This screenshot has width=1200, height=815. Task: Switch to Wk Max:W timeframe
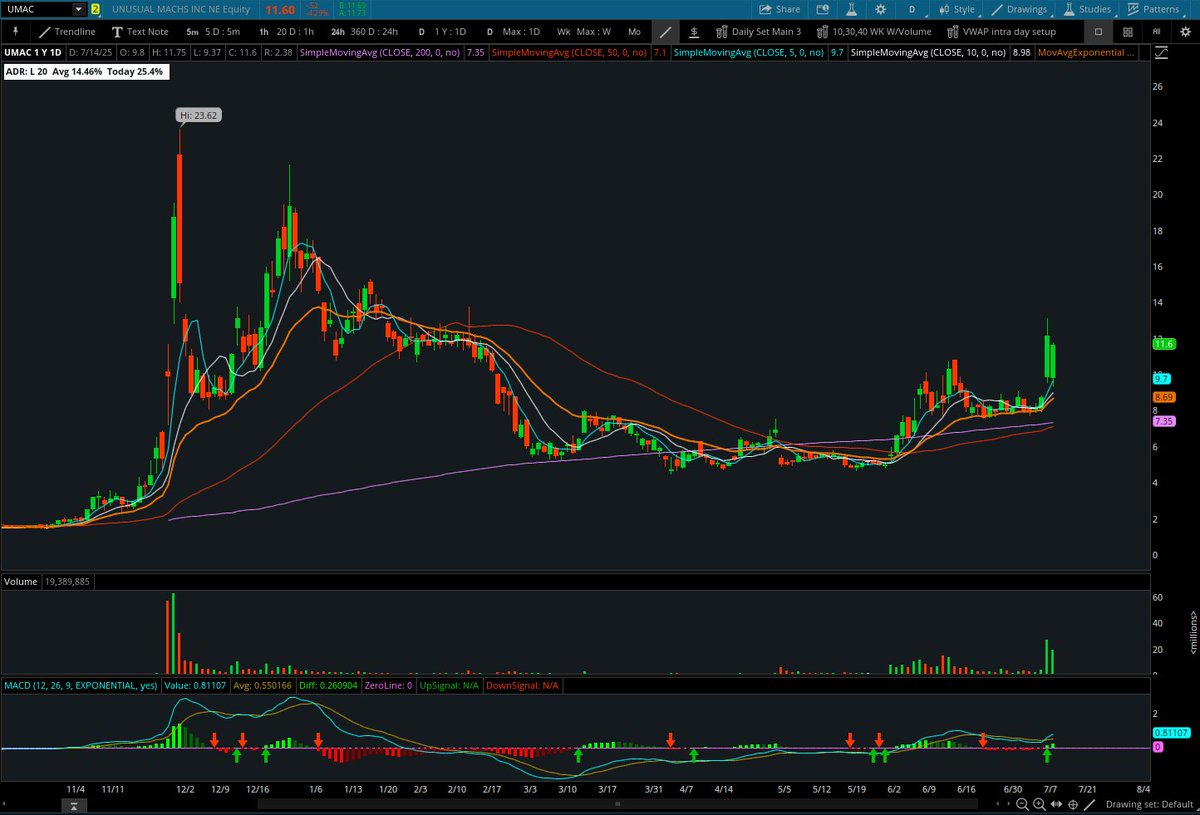tap(583, 32)
